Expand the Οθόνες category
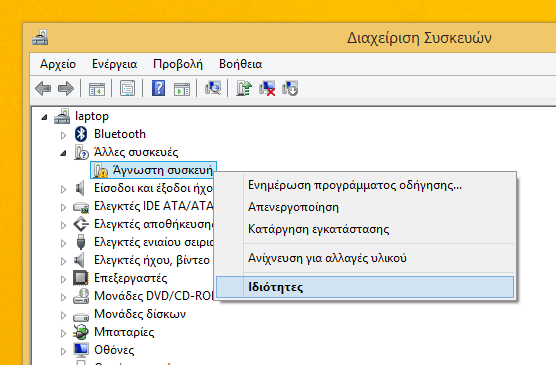Screen dimensions: 556x365 pos(63,352)
